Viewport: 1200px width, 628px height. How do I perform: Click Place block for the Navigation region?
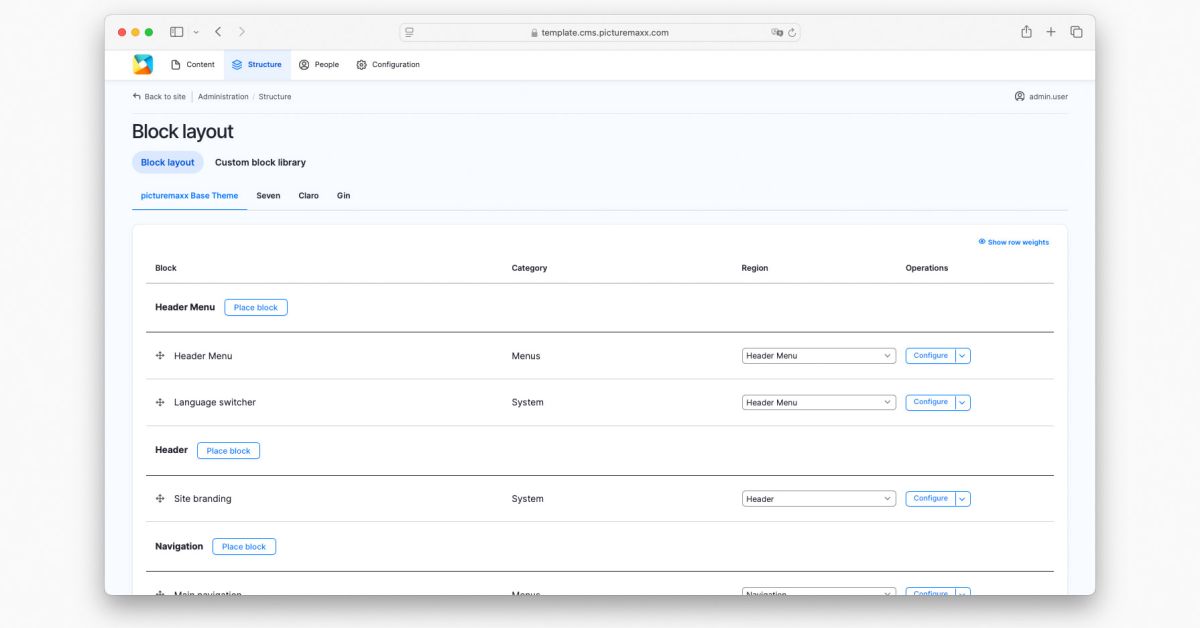(244, 547)
